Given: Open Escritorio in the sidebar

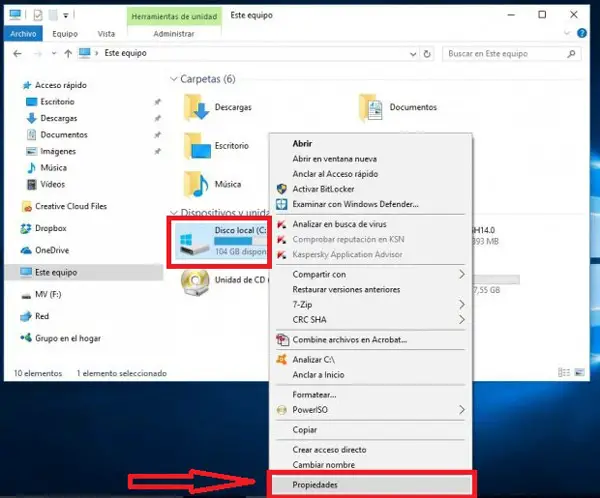Looking at the screenshot, I should (x=57, y=101).
